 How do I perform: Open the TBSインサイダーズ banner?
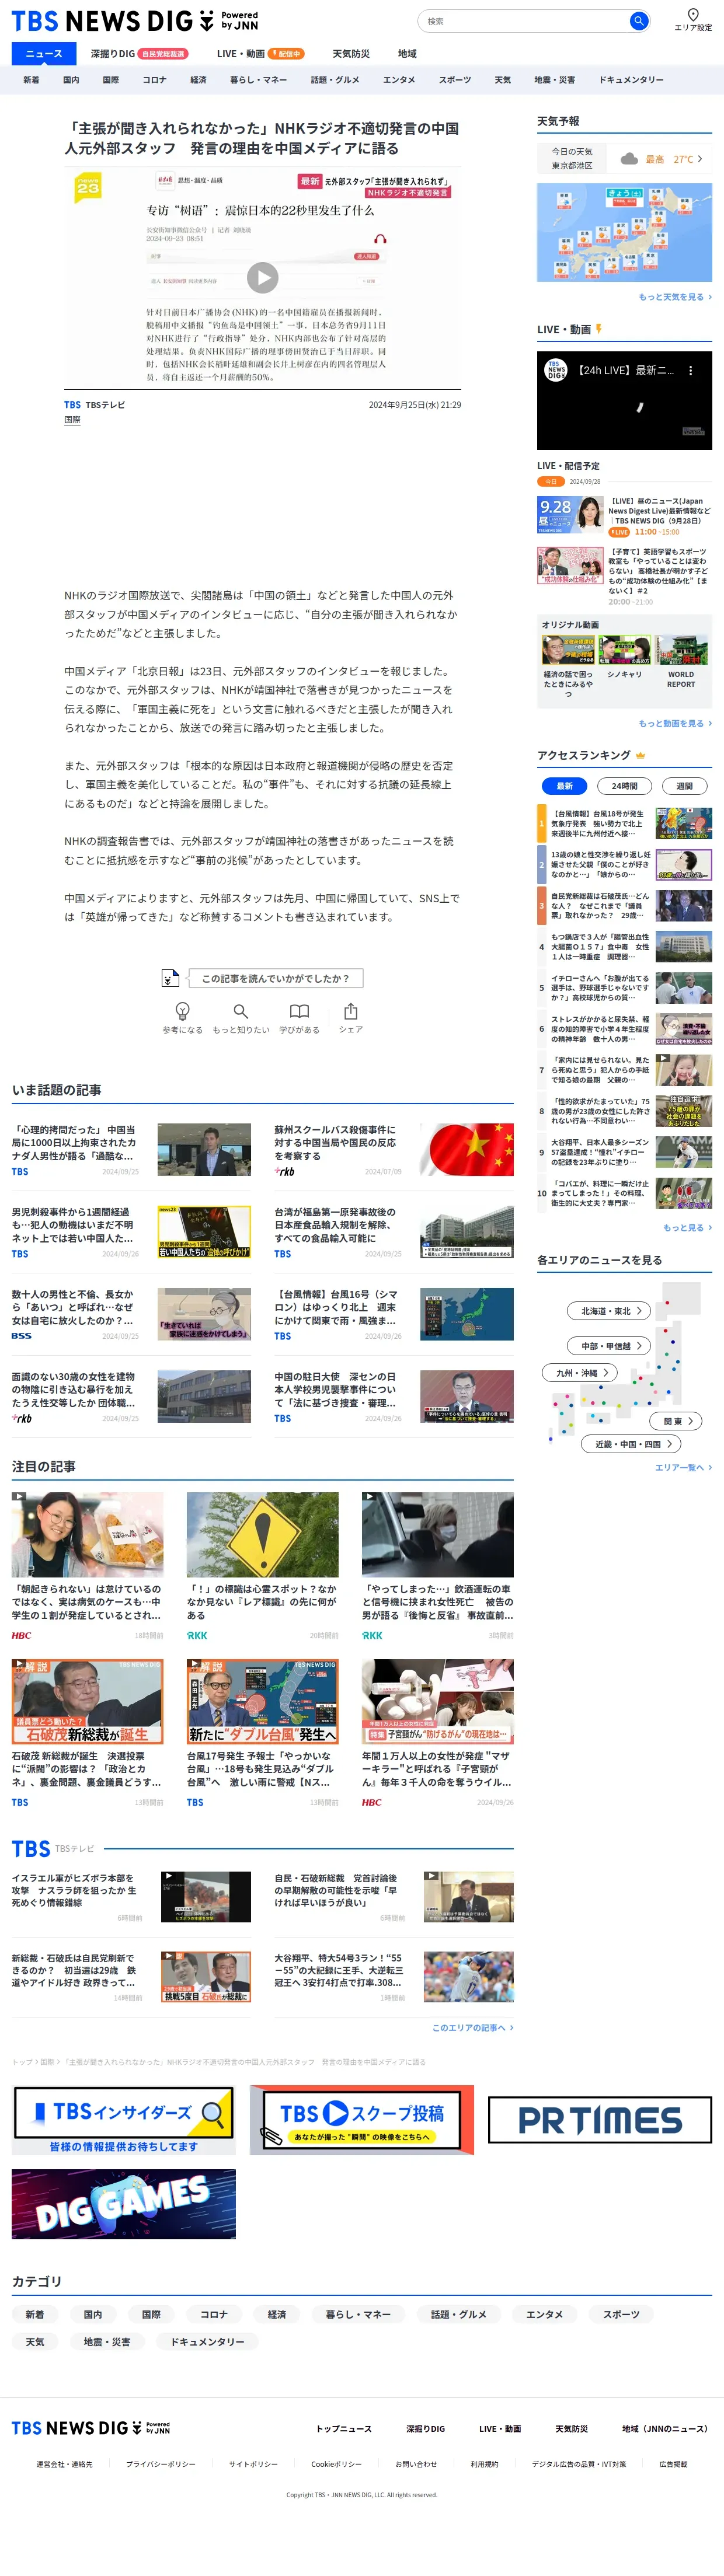pyautogui.click(x=124, y=2119)
